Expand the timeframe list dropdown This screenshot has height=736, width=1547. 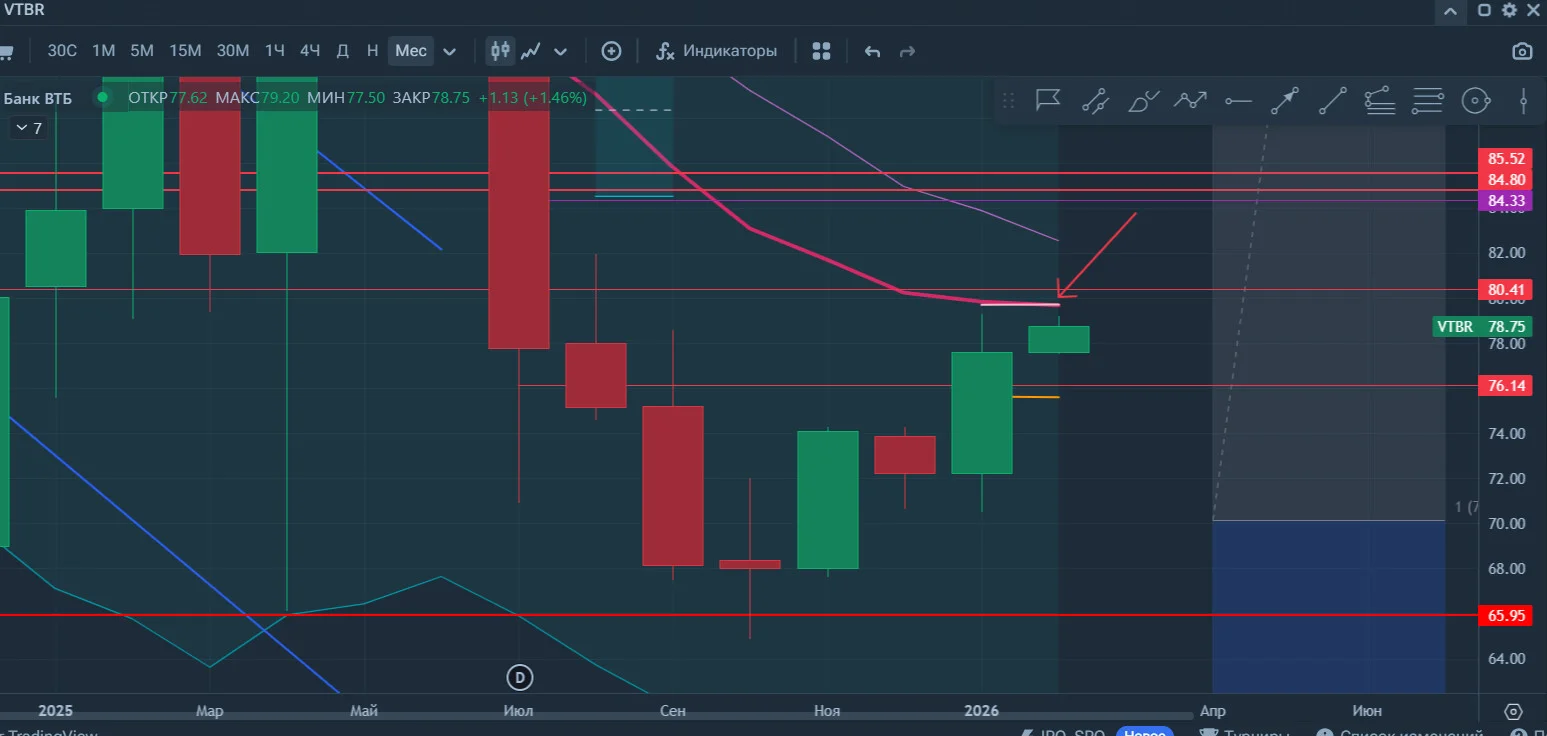[450, 51]
